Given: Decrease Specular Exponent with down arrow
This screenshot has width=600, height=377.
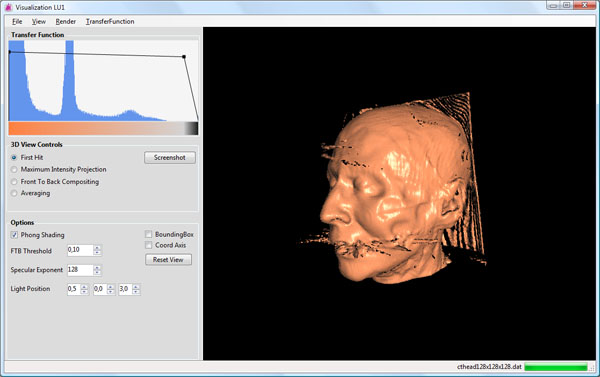Looking at the screenshot, I should click(97, 273).
